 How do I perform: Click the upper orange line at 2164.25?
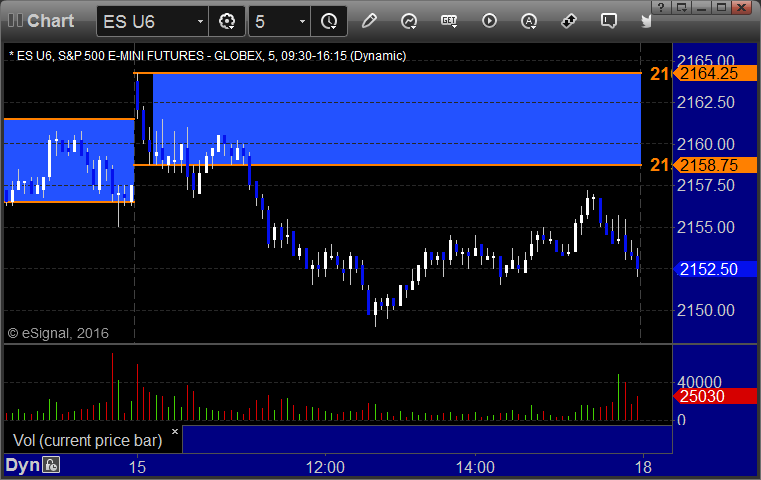[387, 73]
